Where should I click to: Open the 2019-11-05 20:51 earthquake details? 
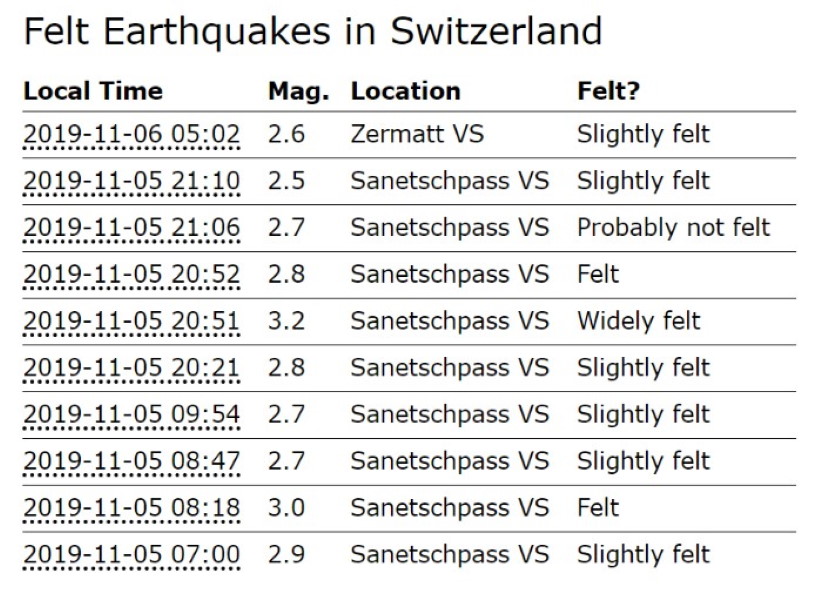point(131,321)
